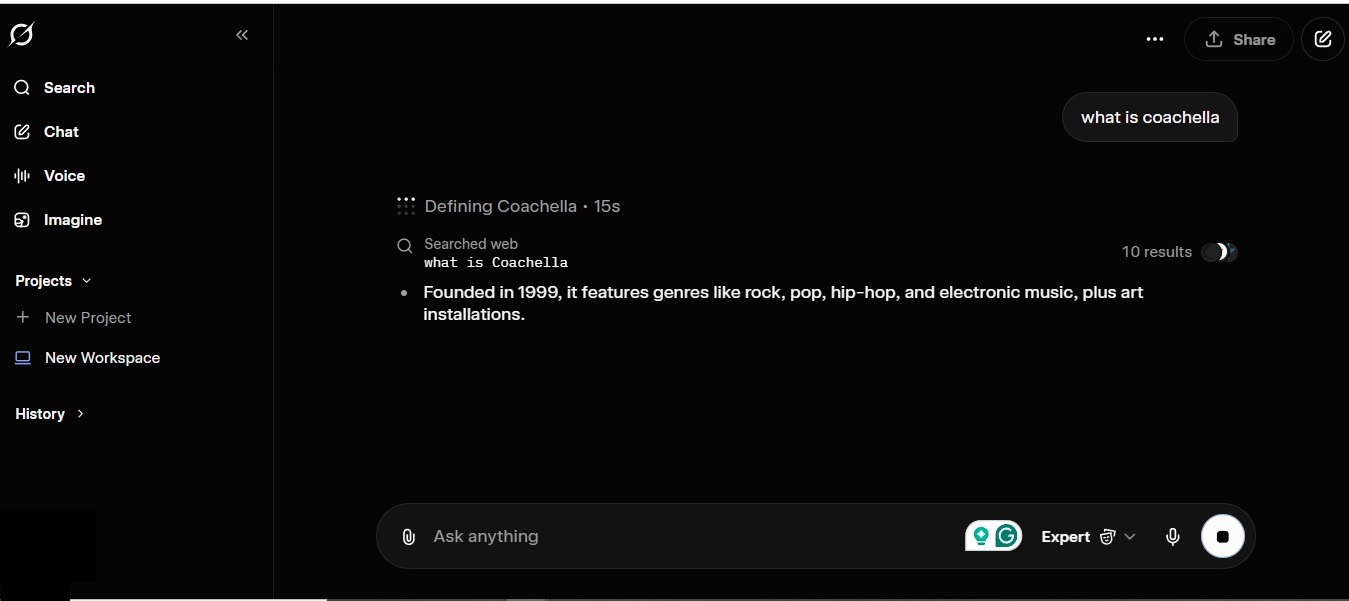This screenshot has width=1349, height=601.
Task: Click the green lightbulb extension icon
Action: tap(981, 536)
